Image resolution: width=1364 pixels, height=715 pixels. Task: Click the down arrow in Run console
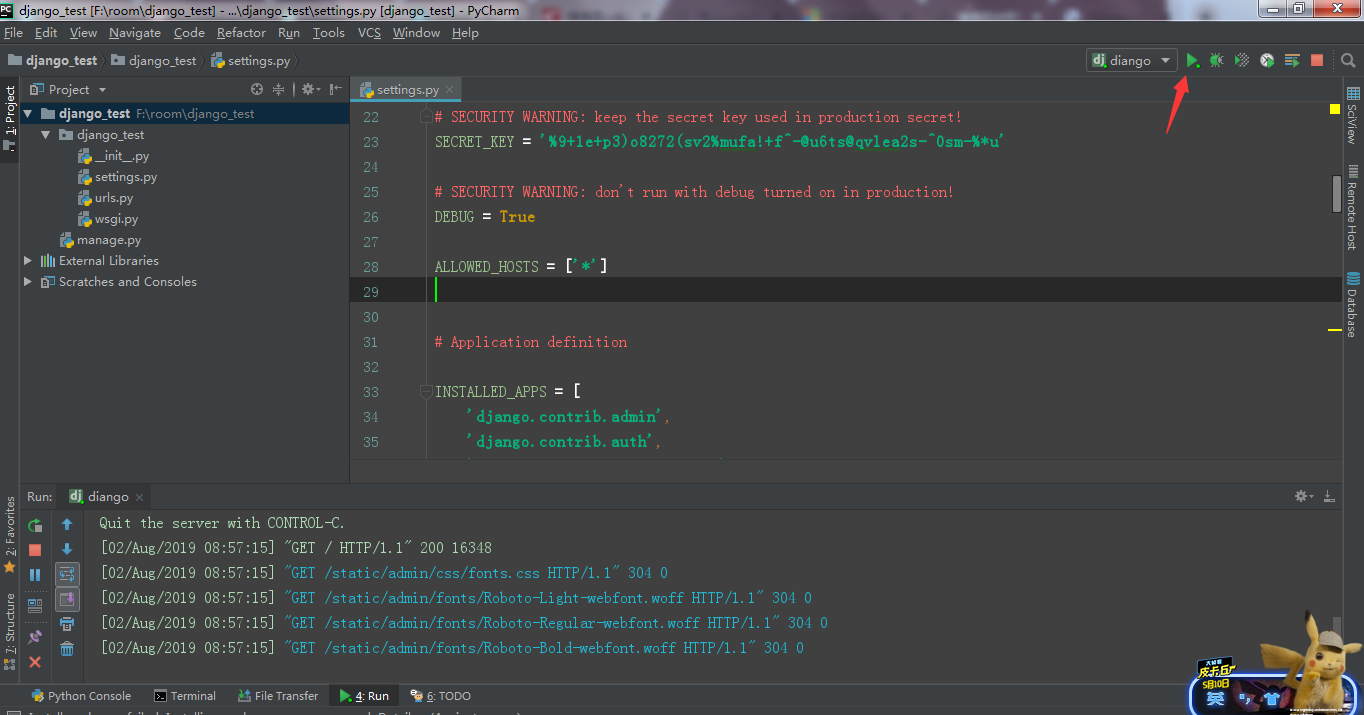(x=67, y=549)
